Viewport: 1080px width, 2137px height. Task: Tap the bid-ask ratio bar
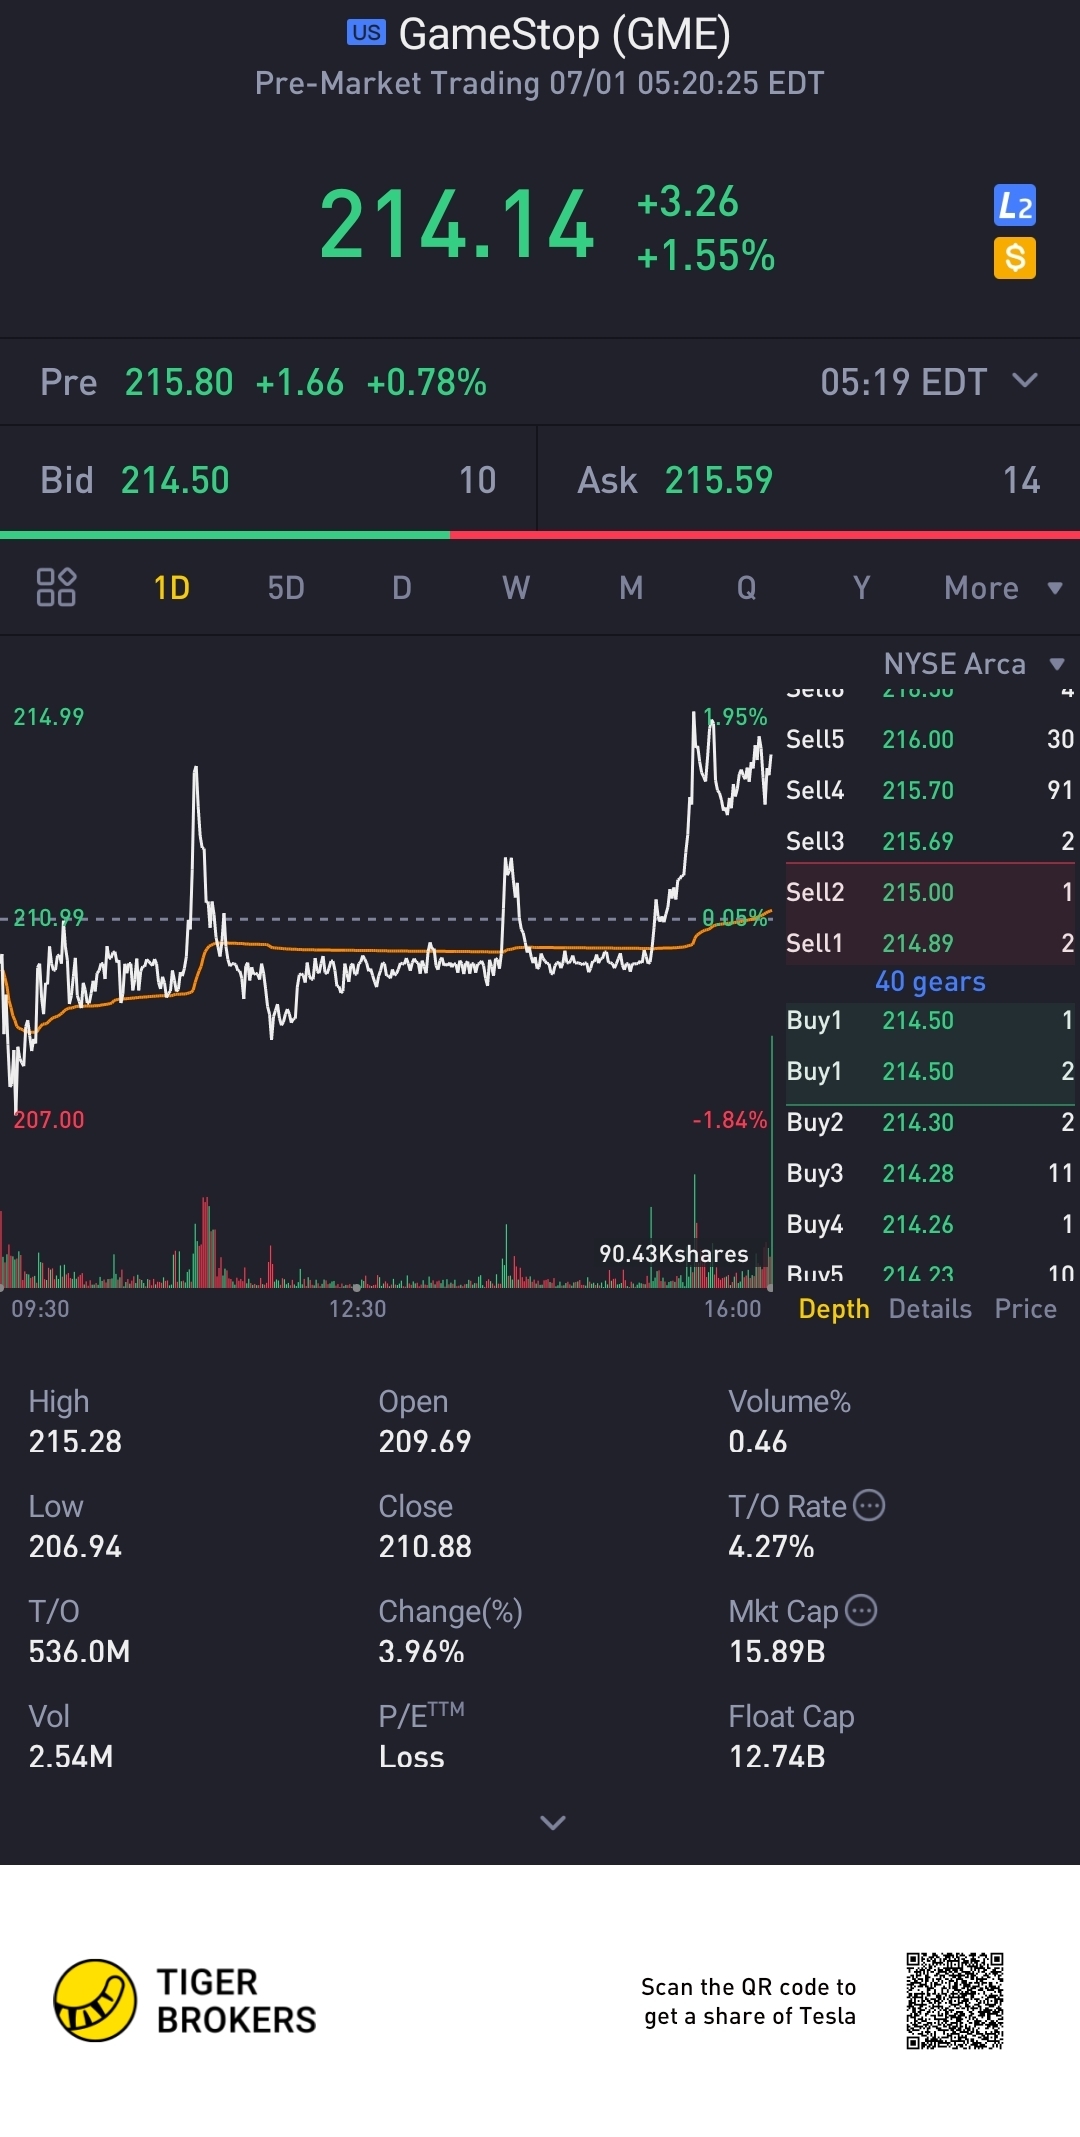540,535
